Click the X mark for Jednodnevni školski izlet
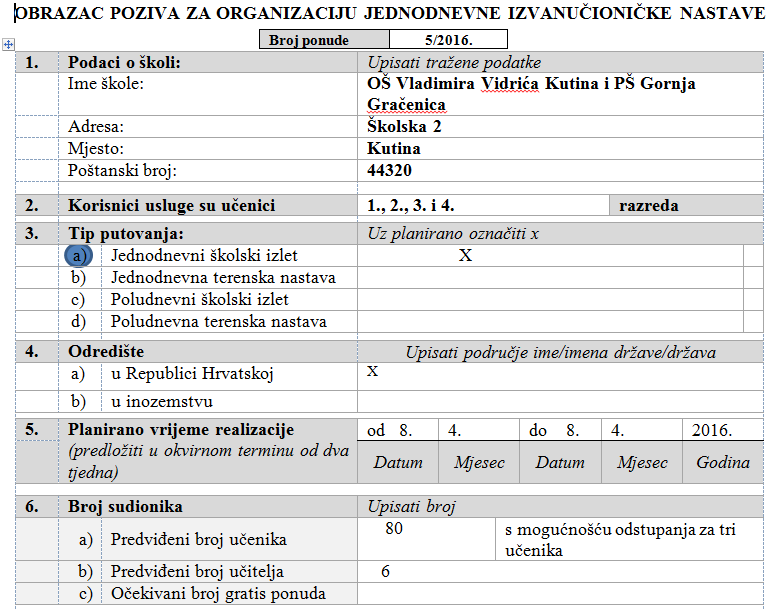 (465, 255)
